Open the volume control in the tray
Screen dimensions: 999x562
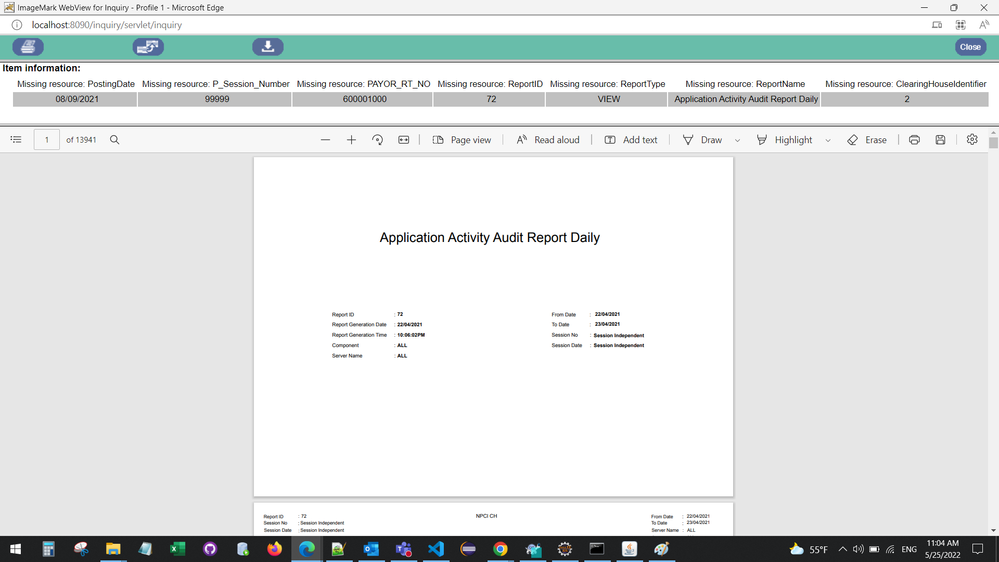click(858, 549)
